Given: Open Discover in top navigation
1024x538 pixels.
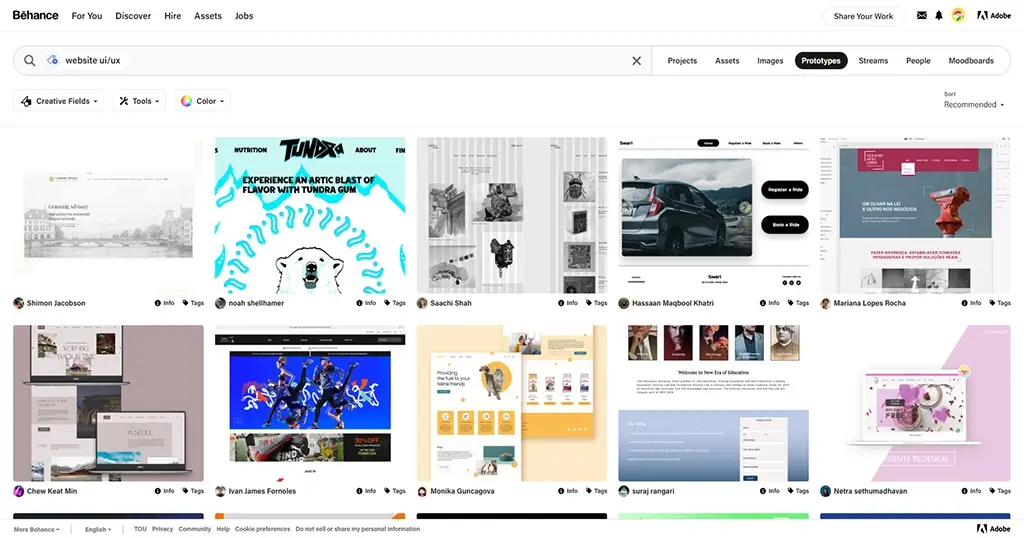Looking at the screenshot, I should tap(133, 16).
